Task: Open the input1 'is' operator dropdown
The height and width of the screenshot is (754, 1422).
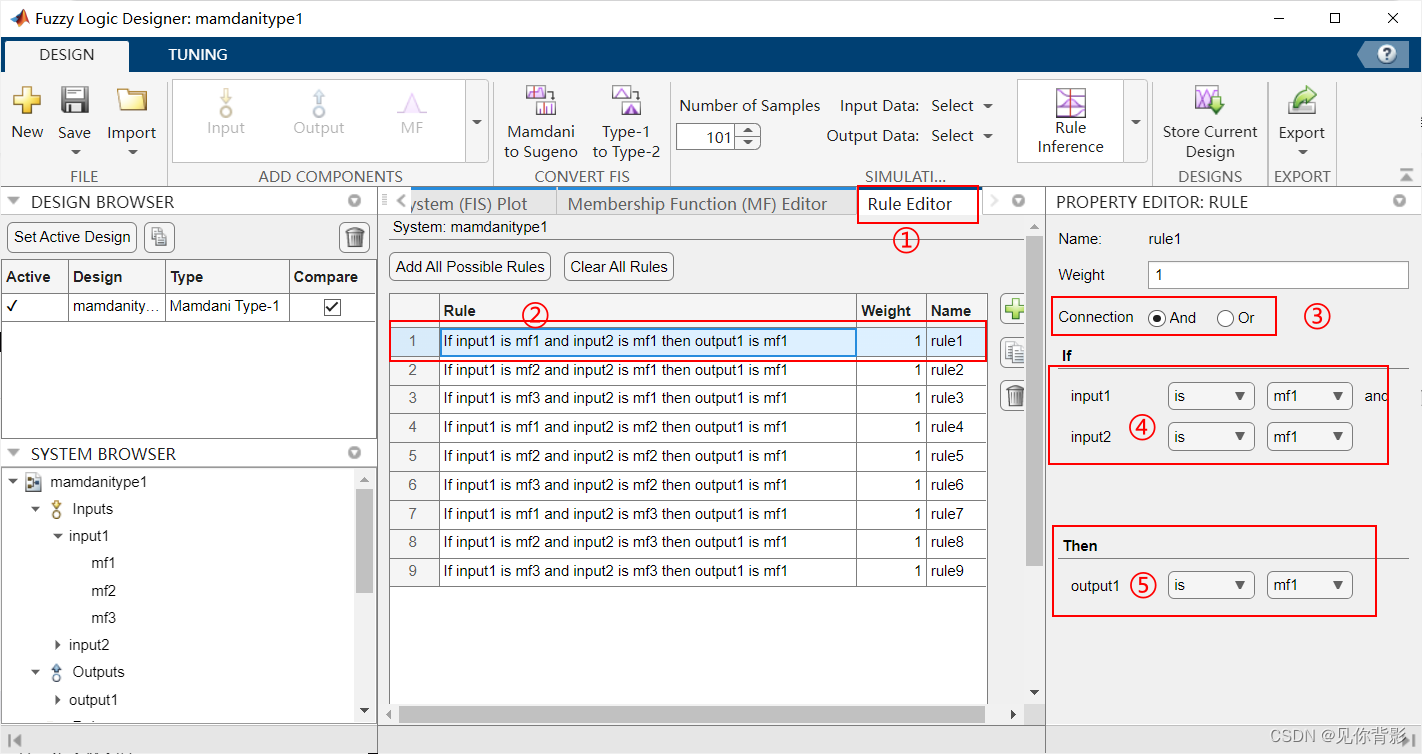Action: click(x=1211, y=396)
